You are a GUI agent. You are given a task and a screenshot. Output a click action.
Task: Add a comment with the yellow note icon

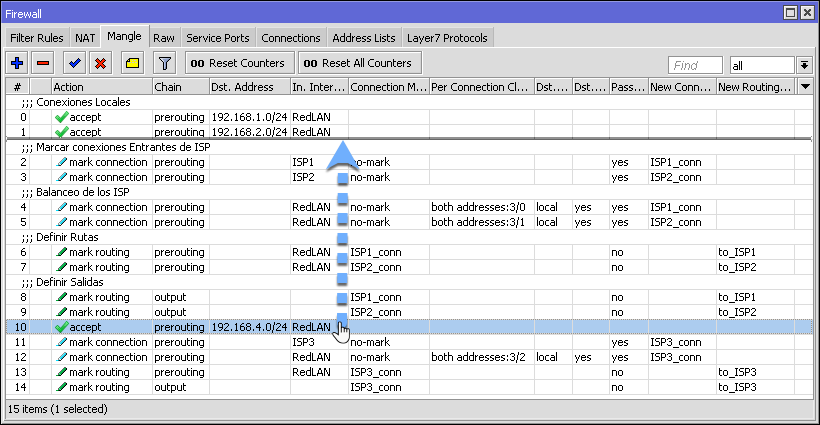(x=132, y=63)
